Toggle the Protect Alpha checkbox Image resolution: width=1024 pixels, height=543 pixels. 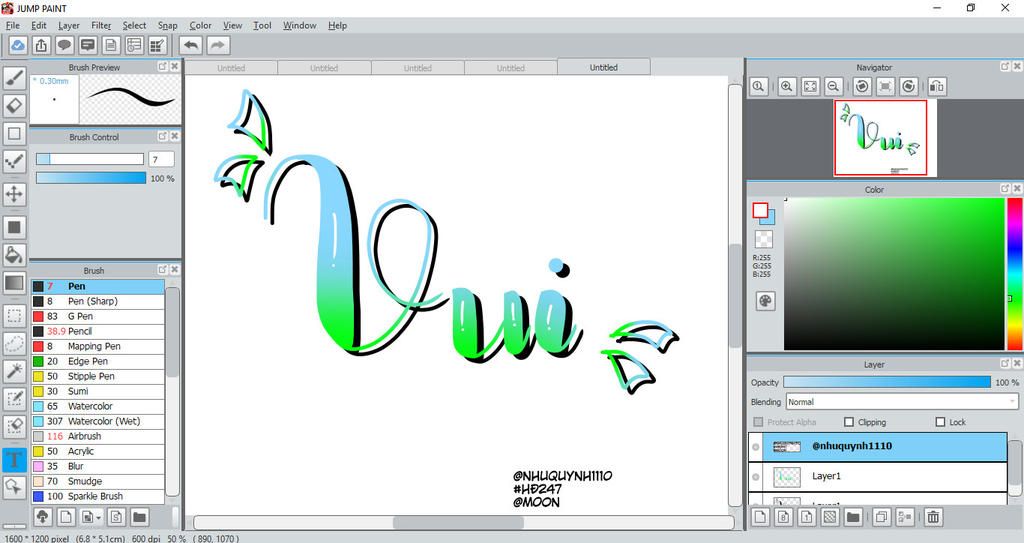(758, 422)
